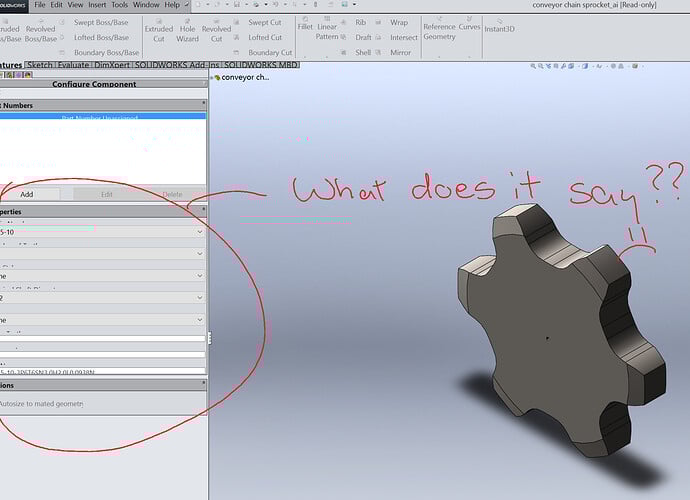Toggle Autosize to mated geometry option

(41, 404)
